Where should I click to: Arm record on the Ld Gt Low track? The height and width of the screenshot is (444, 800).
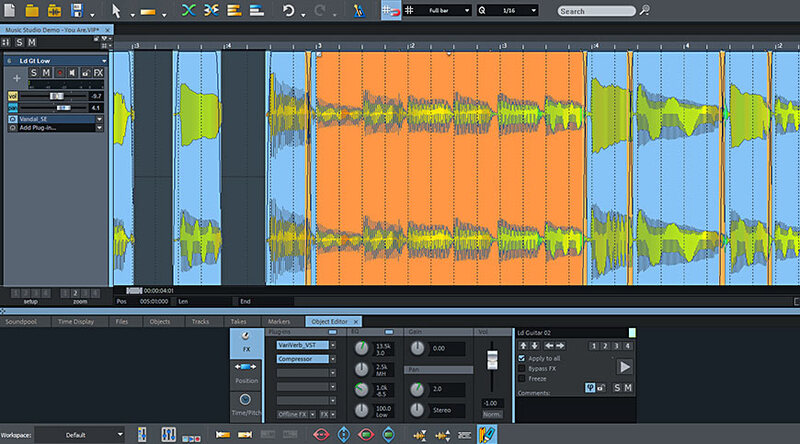point(60,73)
